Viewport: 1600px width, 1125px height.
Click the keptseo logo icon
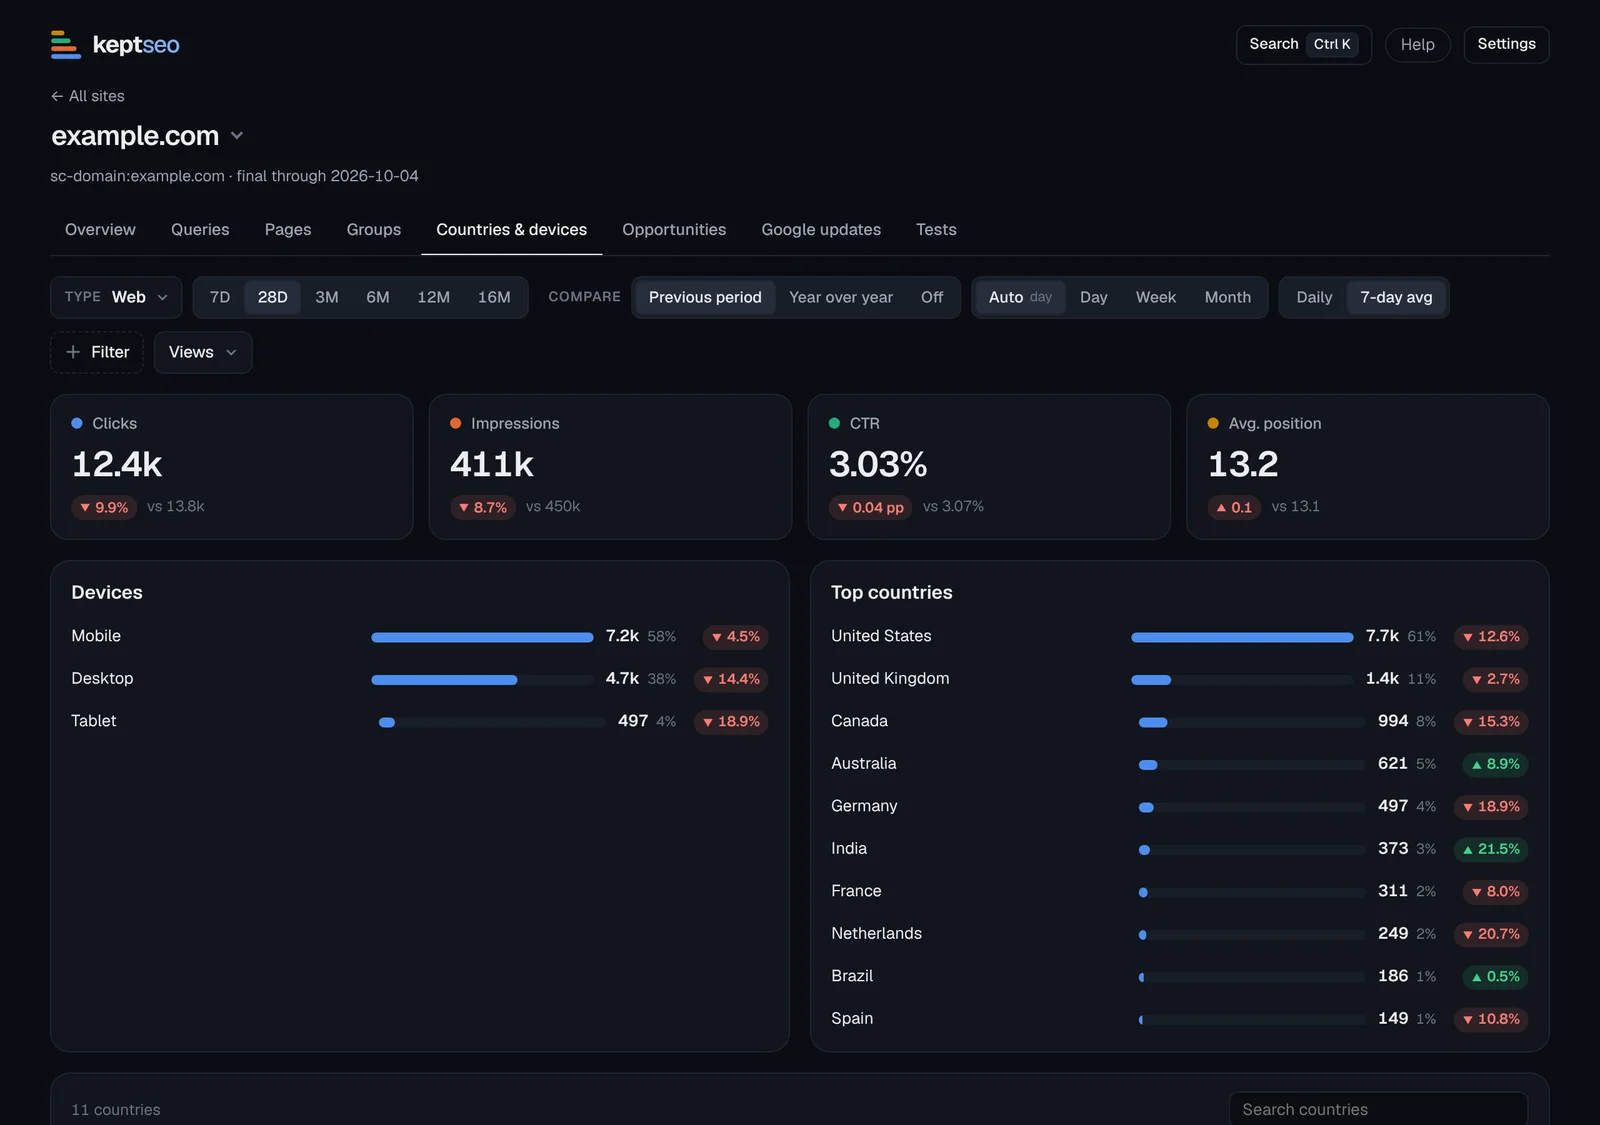tap(66, 44)
